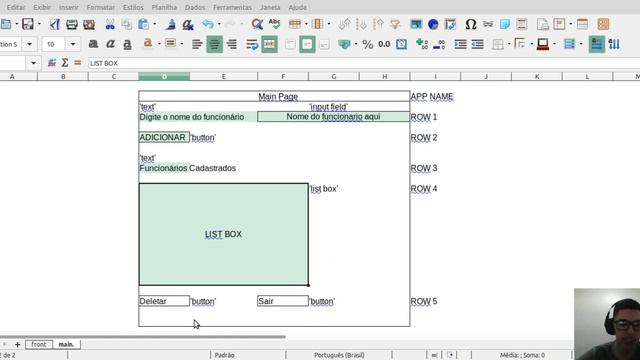Toggle center vertically alignment
640x360 pixels.
click(307, 44)
